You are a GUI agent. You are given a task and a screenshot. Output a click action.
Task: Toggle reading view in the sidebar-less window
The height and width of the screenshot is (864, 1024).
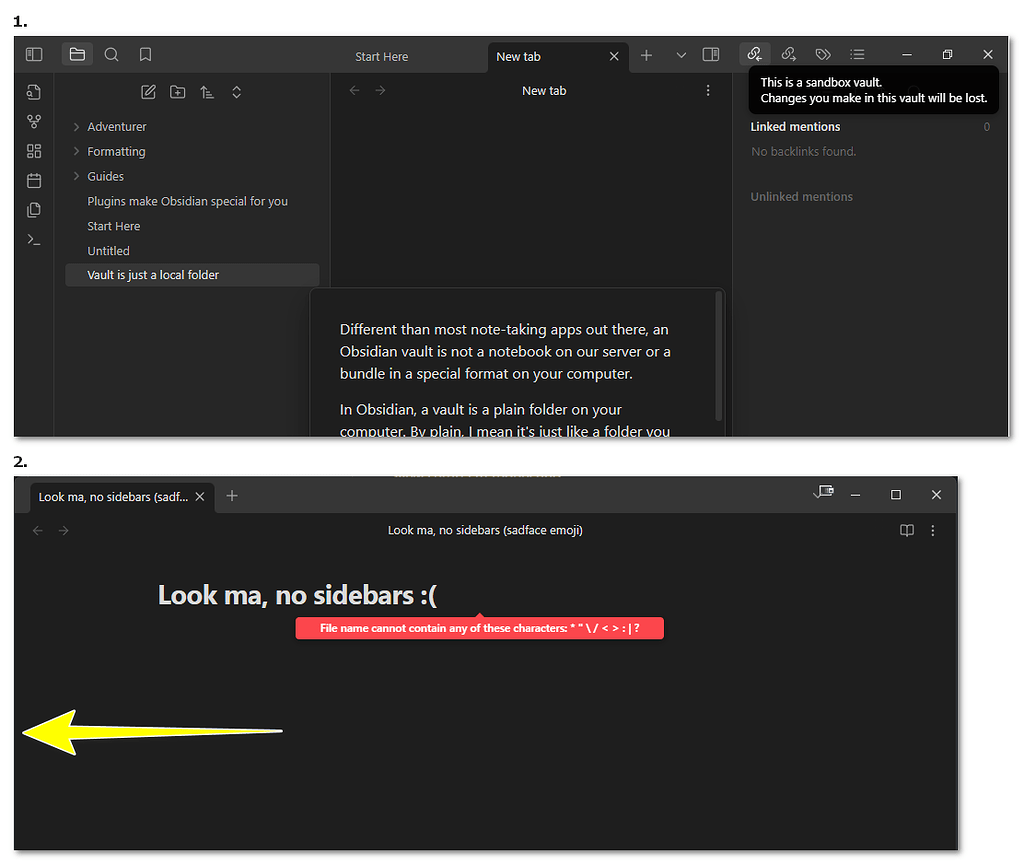[906, 531]
